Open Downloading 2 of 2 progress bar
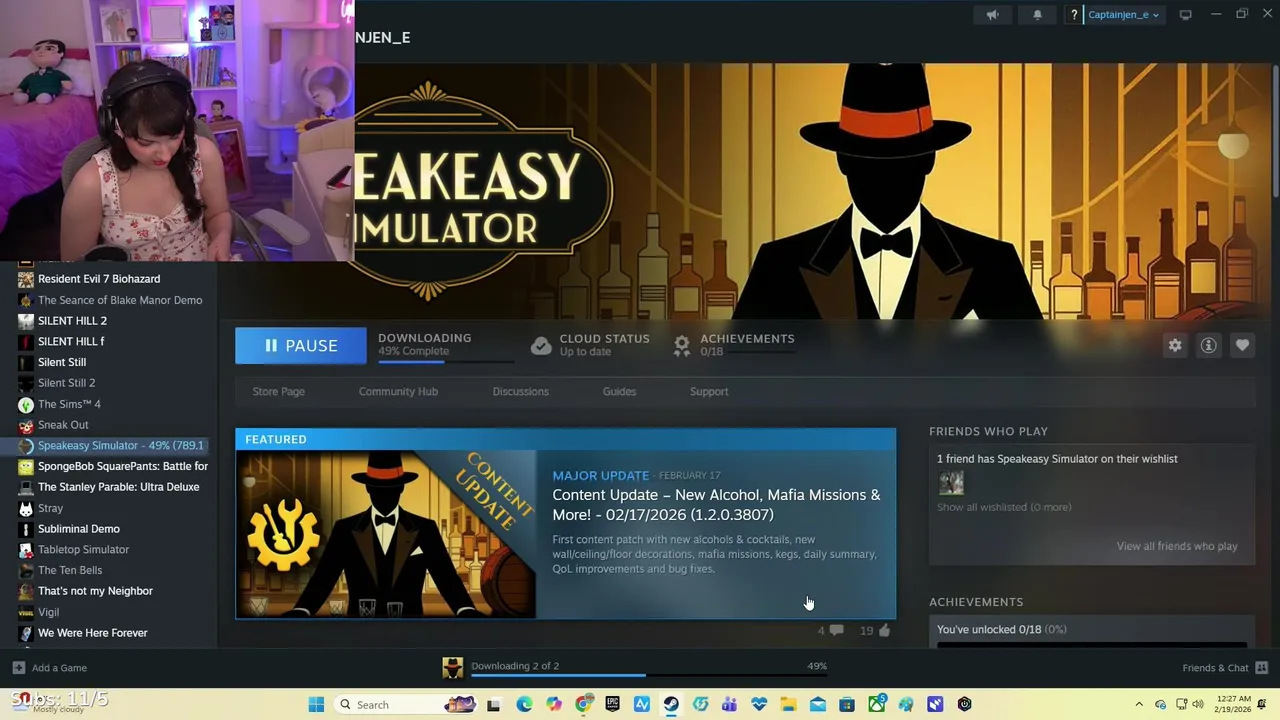The width and height of the screenshot is (1280, 720). pyautogui.click(x=649, y=675)
